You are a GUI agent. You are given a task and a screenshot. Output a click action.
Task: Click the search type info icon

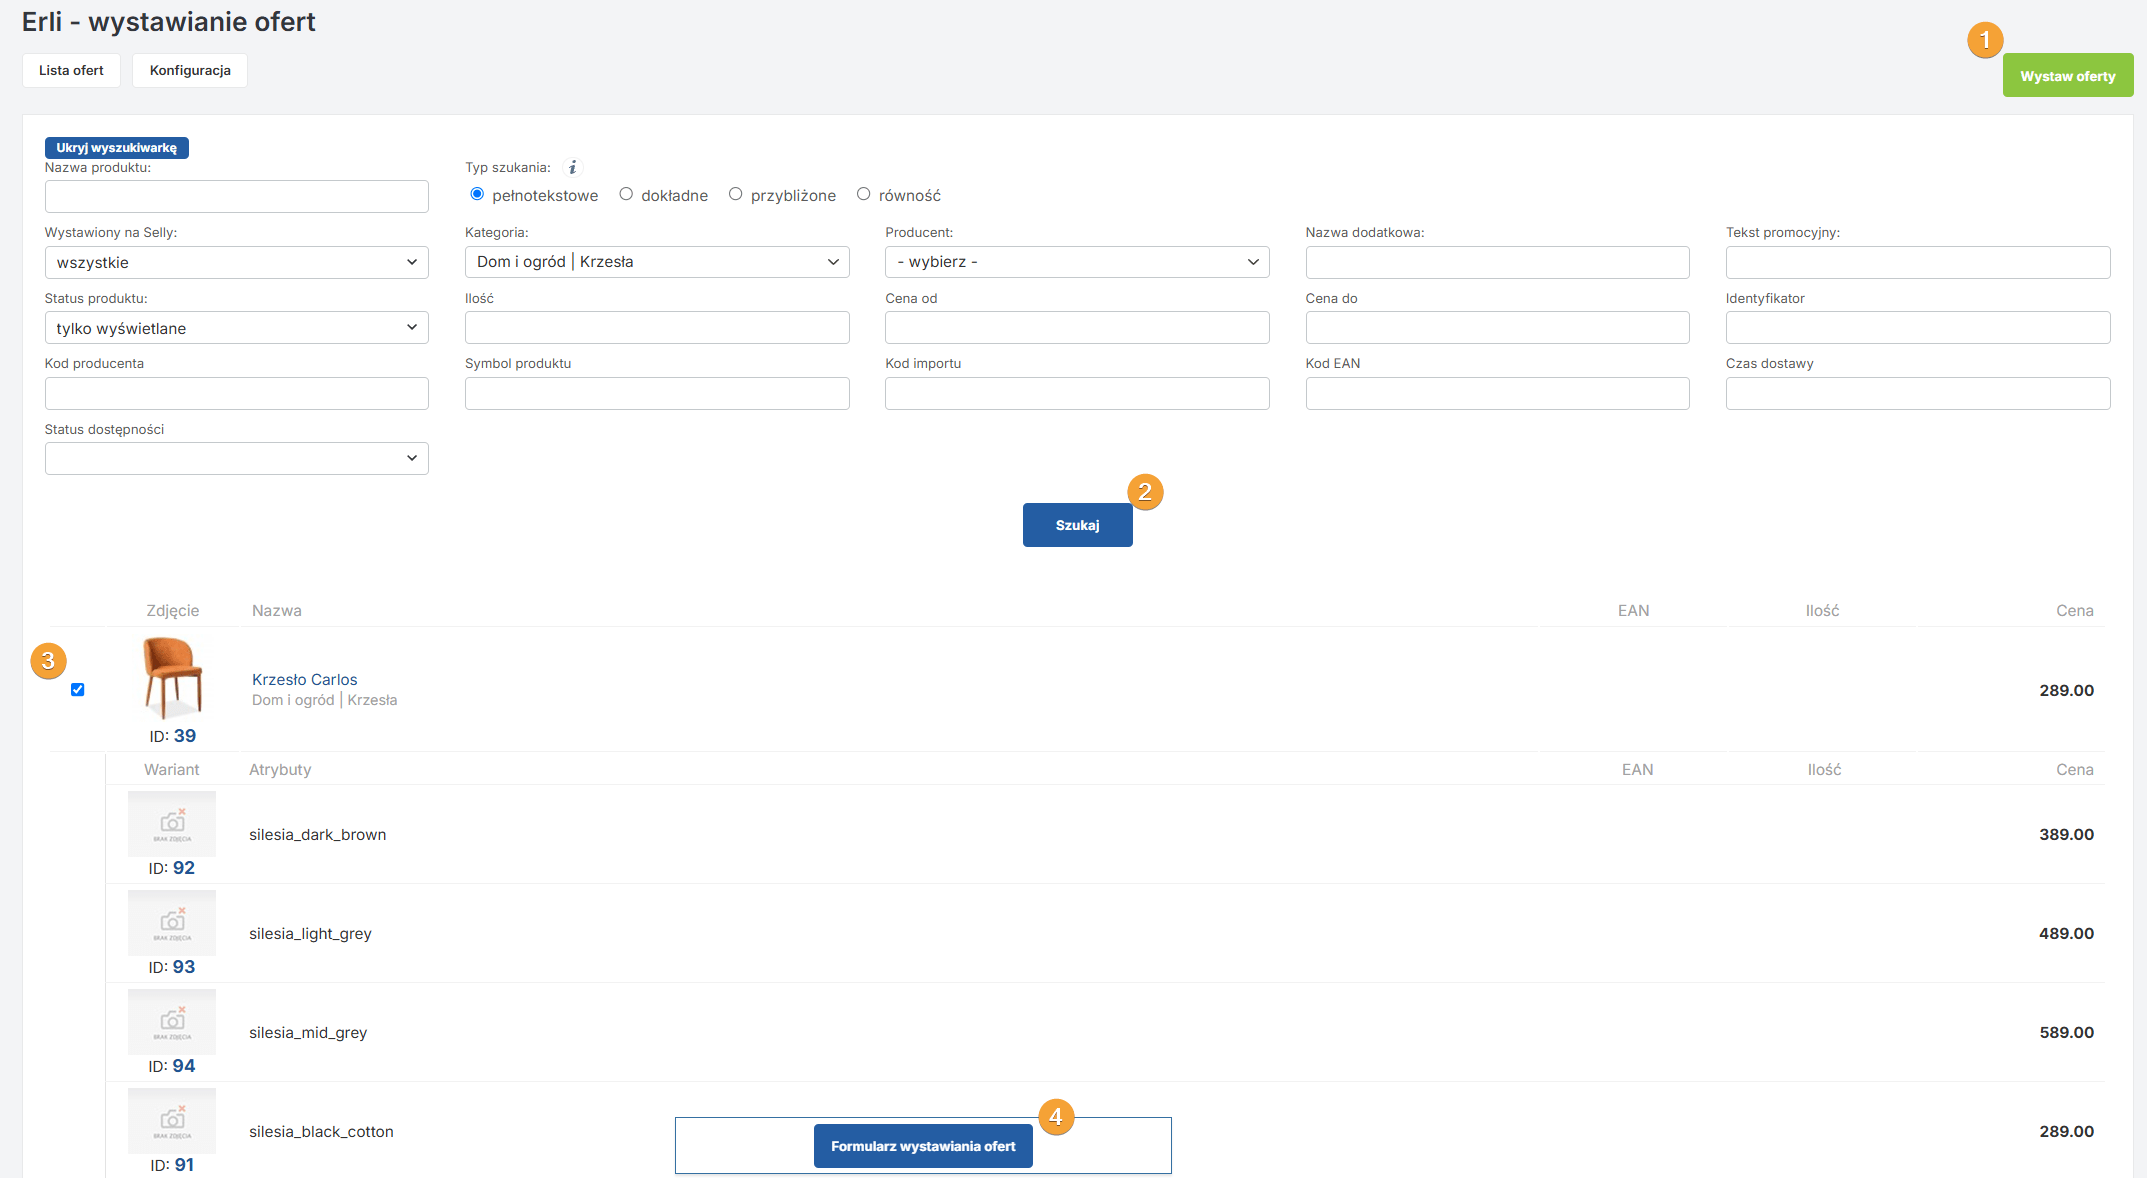click(572, 168)
